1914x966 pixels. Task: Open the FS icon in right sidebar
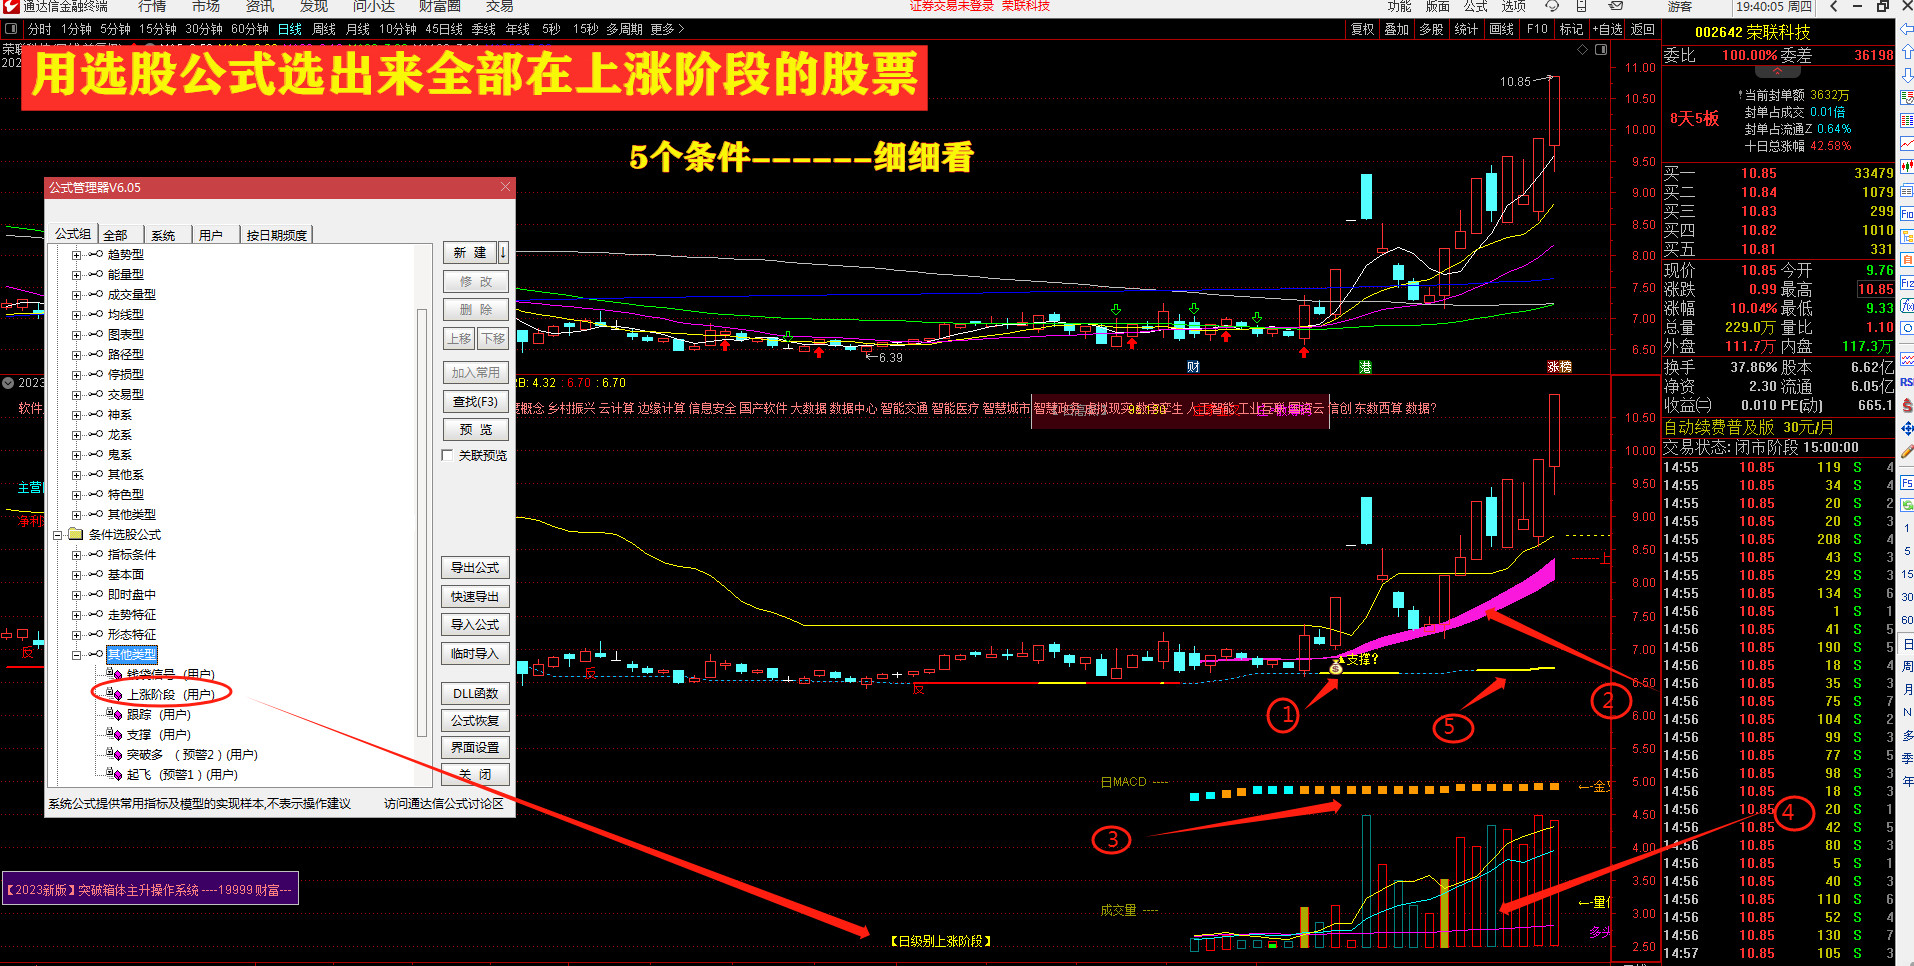click(1907, 483)
